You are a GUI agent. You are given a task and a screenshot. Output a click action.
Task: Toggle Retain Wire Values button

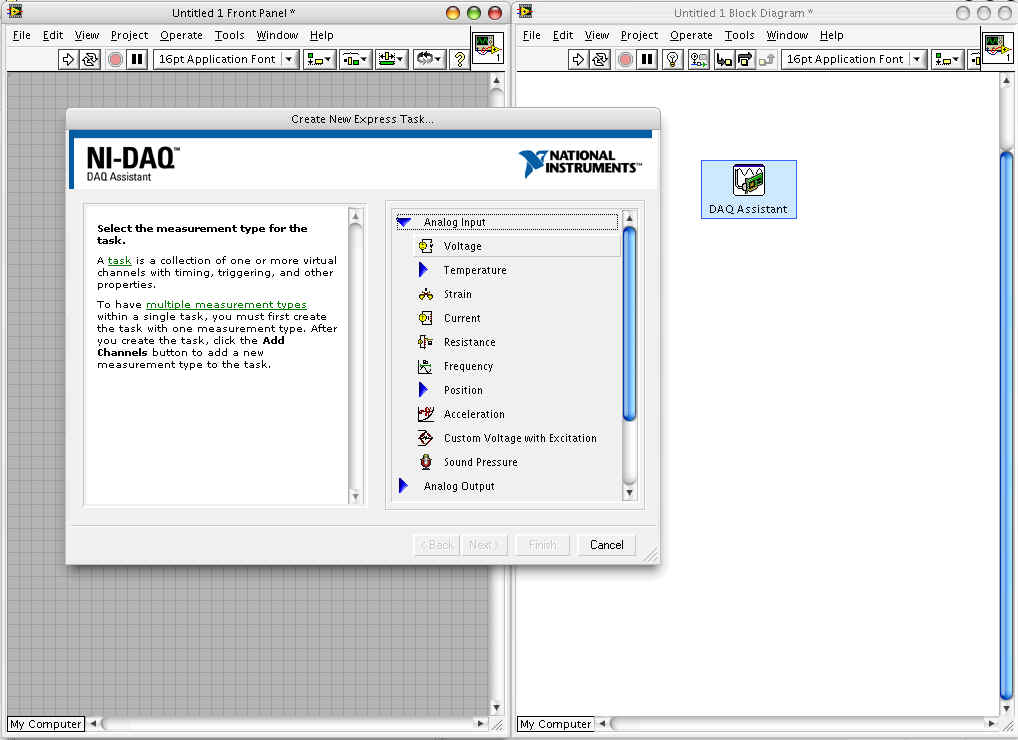point(699,59)
